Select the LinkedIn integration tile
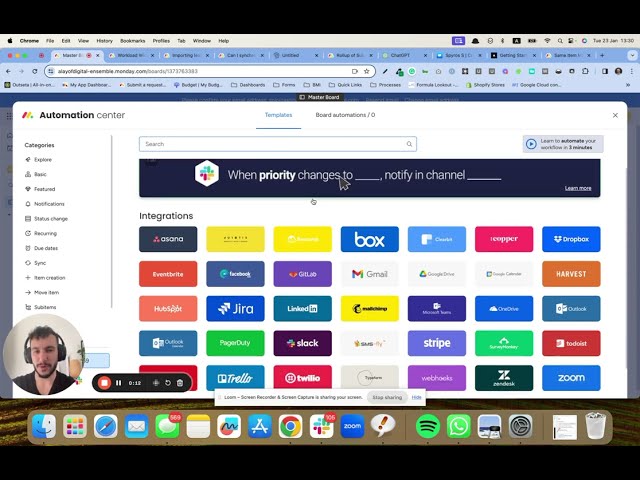The height and width of the screenshot is (480, 640). pos(302,309)
